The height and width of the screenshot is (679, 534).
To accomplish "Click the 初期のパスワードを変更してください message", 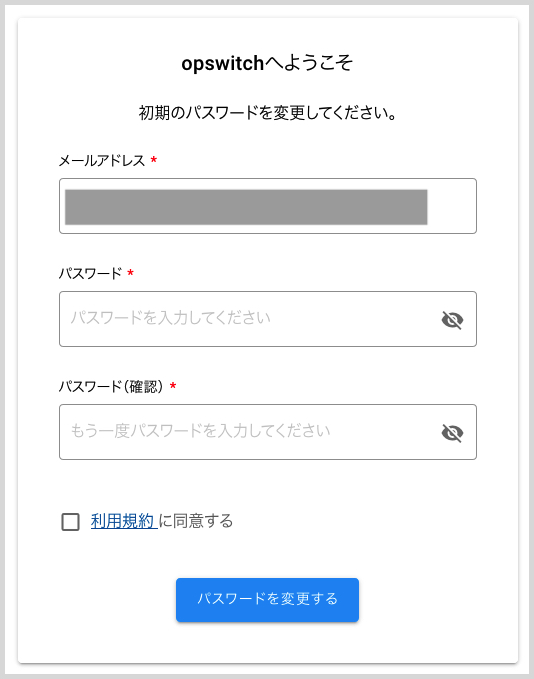I will tap(267, 113).
